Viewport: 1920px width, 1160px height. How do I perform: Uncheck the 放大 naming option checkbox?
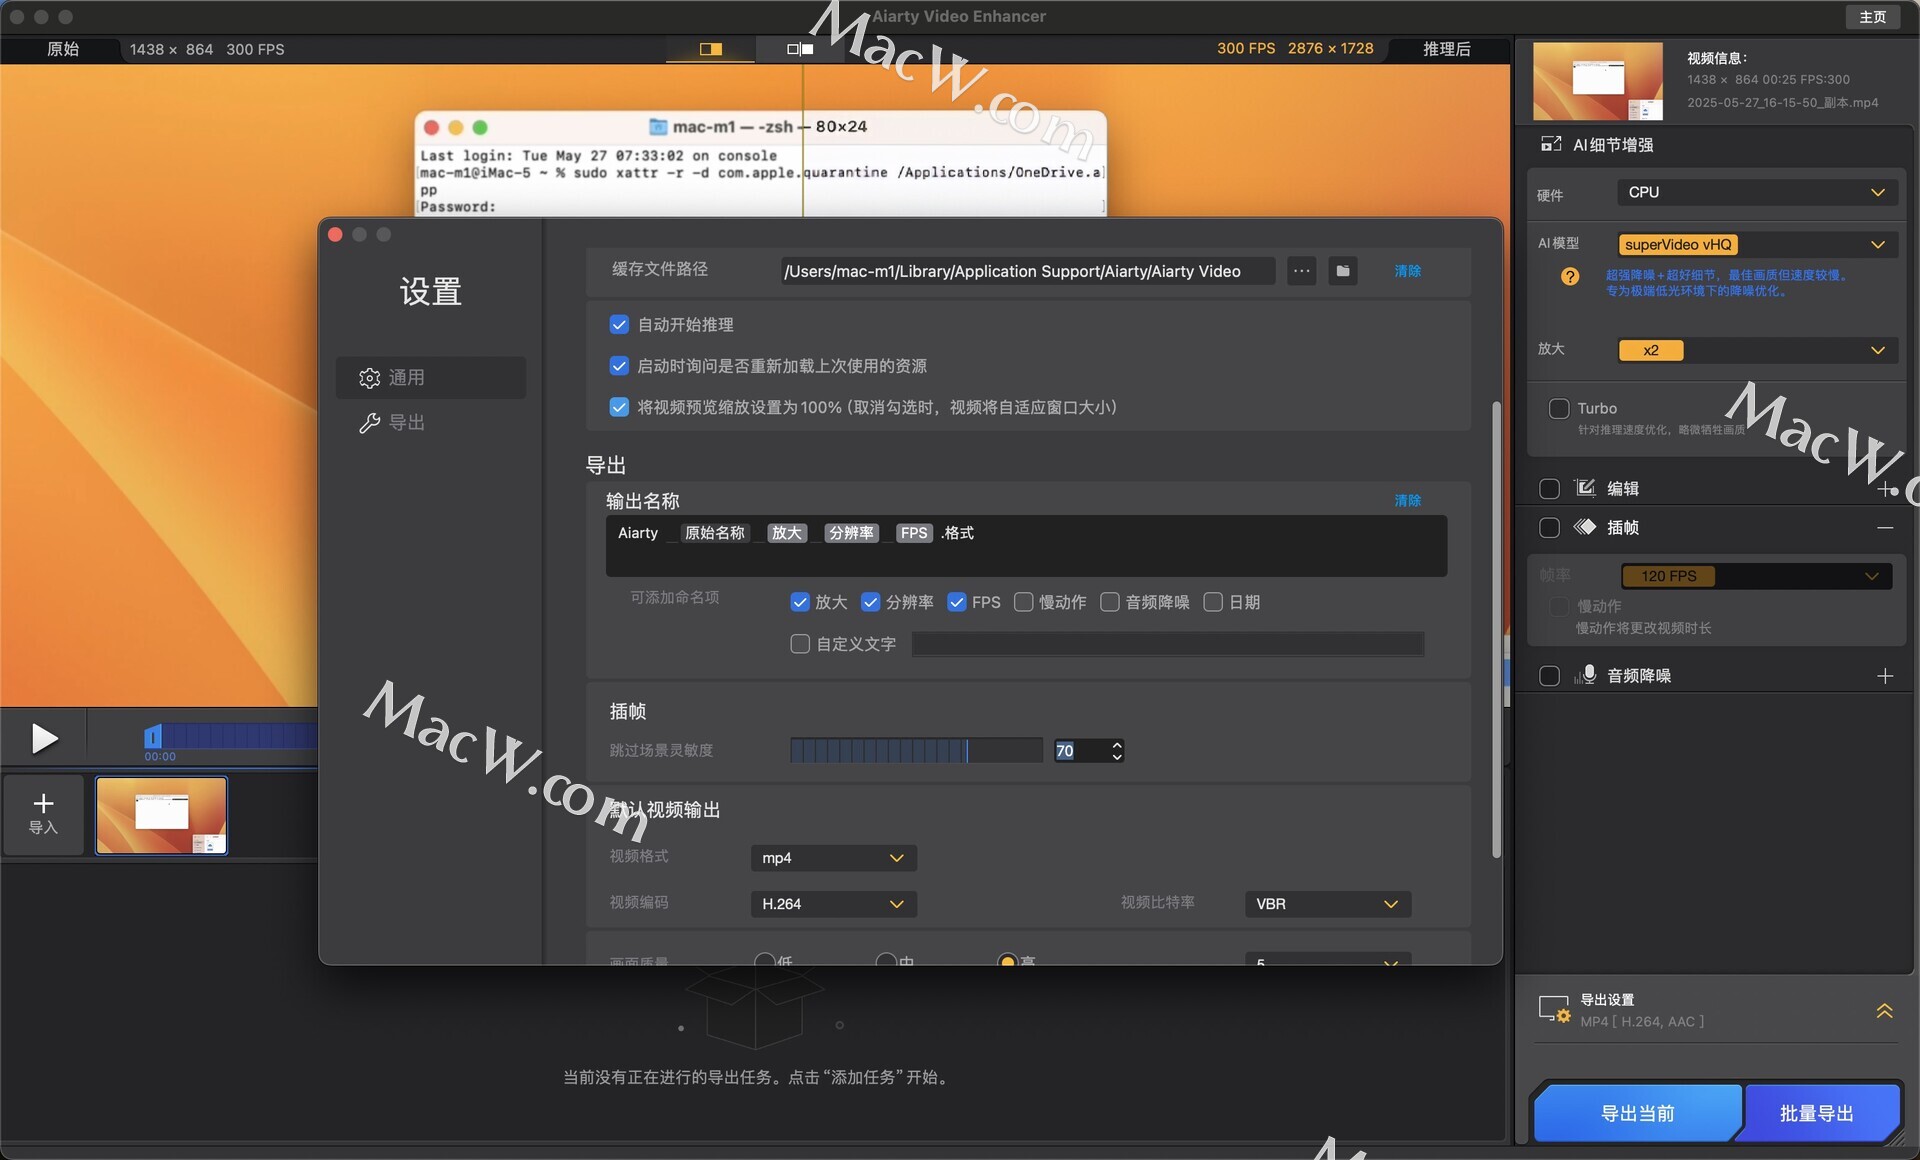click(800, 602)
